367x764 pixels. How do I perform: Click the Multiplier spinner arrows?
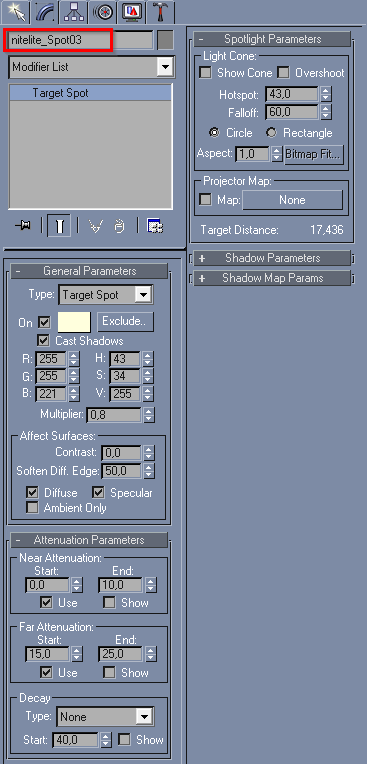149,415
